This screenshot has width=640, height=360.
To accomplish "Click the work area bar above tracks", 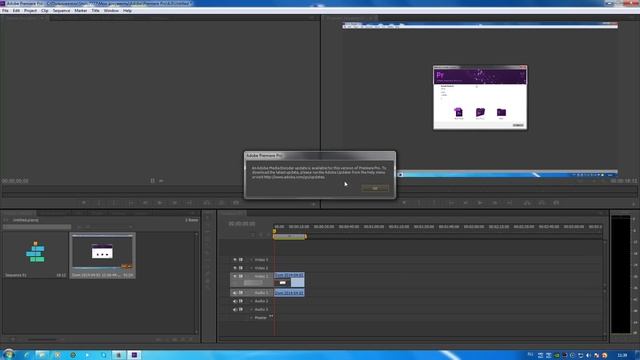I will click(x=289, y=236).
